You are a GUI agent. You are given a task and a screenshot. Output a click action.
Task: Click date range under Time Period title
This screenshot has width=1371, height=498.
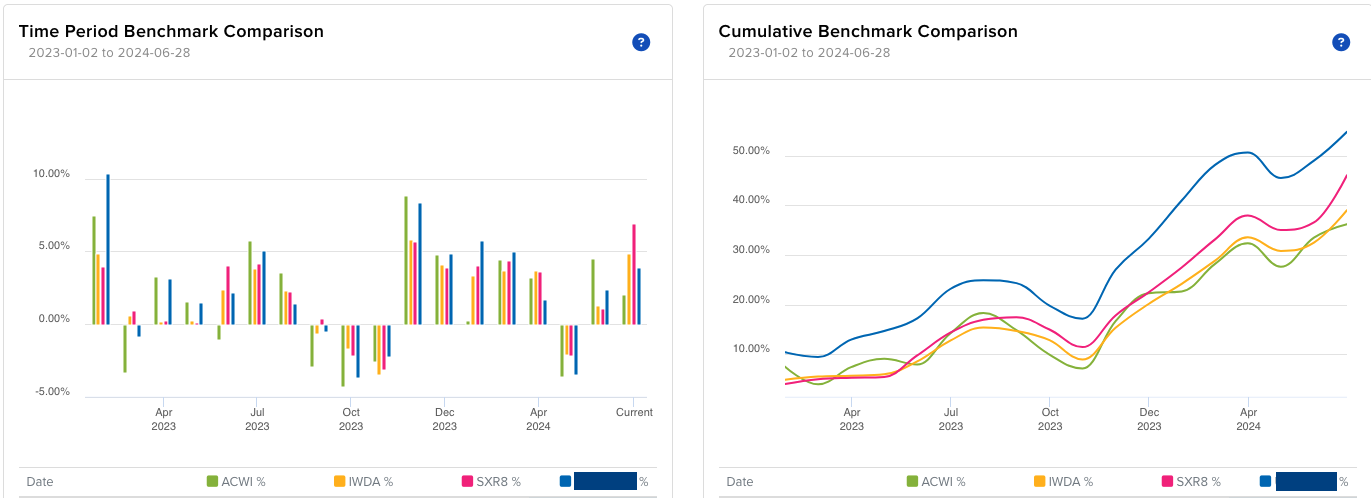coord(109,53)
